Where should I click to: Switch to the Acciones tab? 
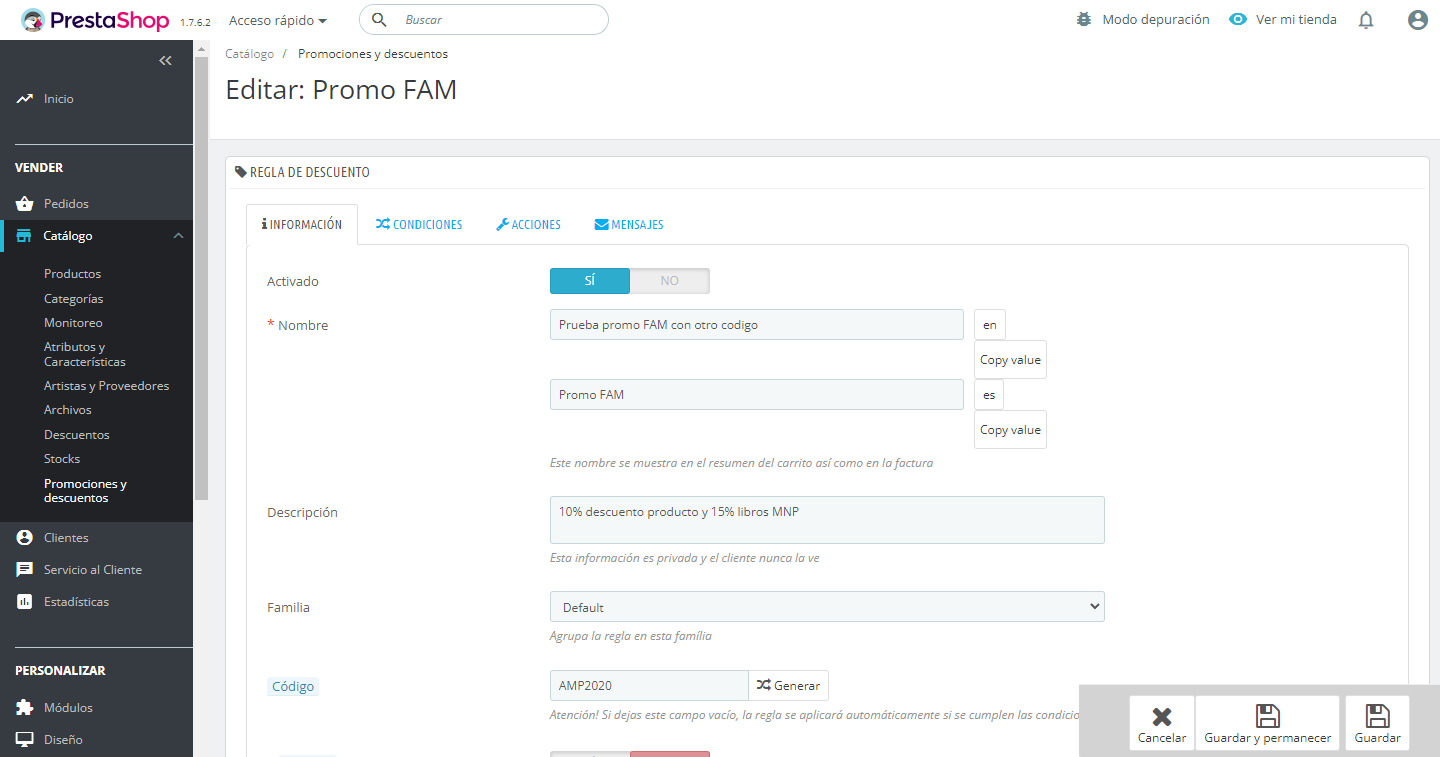click(x=528, y=225)
